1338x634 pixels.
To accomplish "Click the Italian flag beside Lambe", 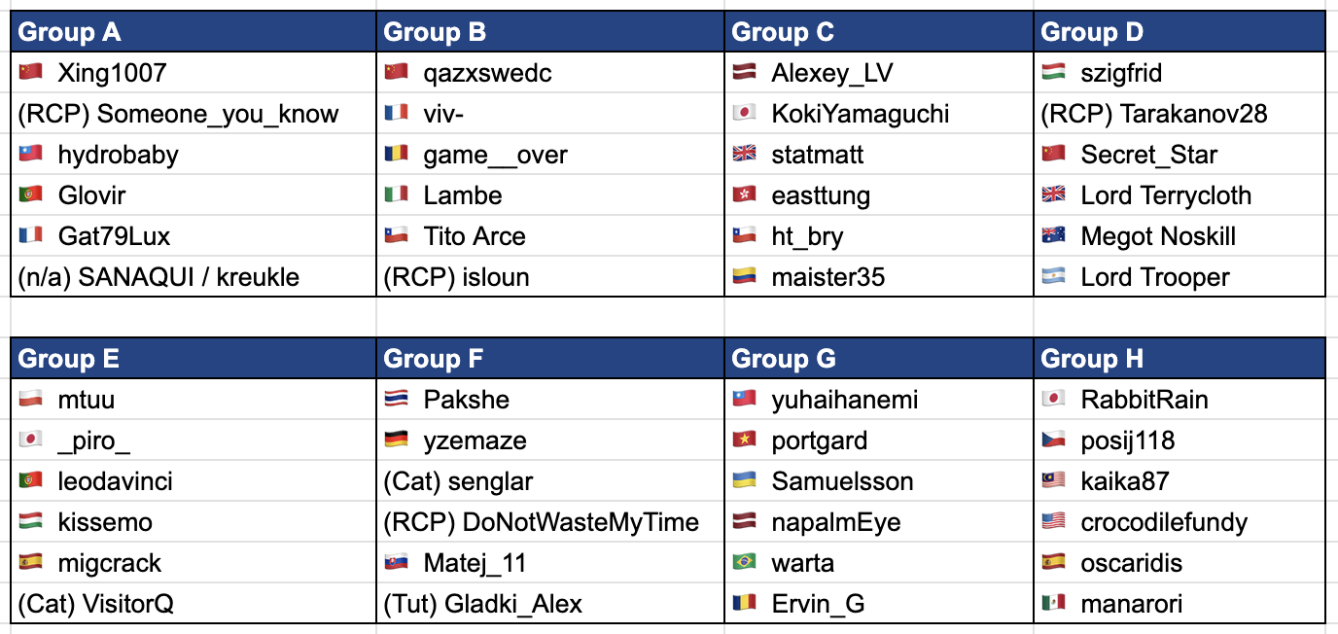I will click(396, 195).
